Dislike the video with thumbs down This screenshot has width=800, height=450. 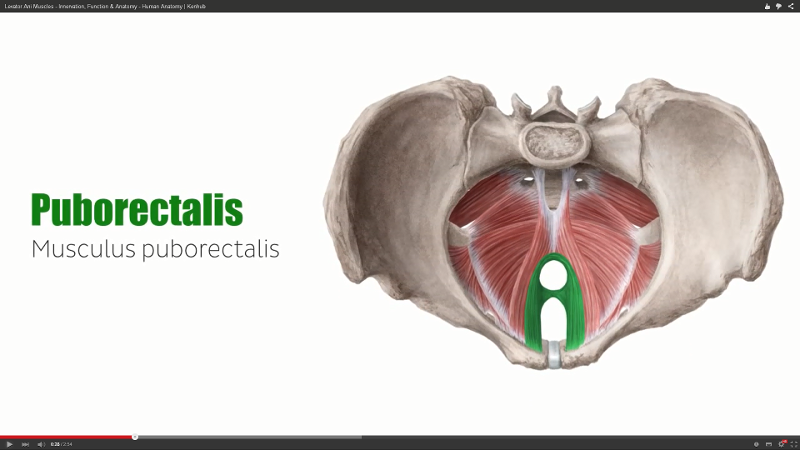pos(779,6)
